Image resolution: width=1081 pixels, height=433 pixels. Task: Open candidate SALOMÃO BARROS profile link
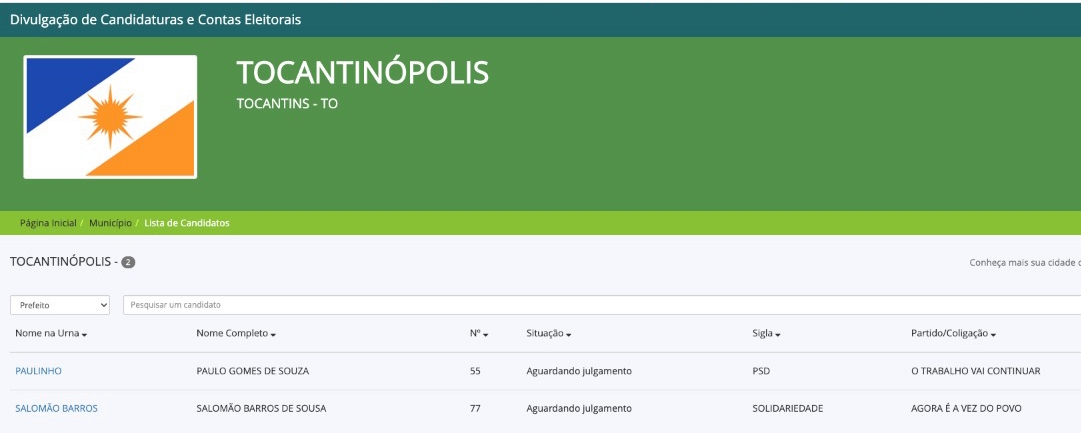click(x=56, y=408)
